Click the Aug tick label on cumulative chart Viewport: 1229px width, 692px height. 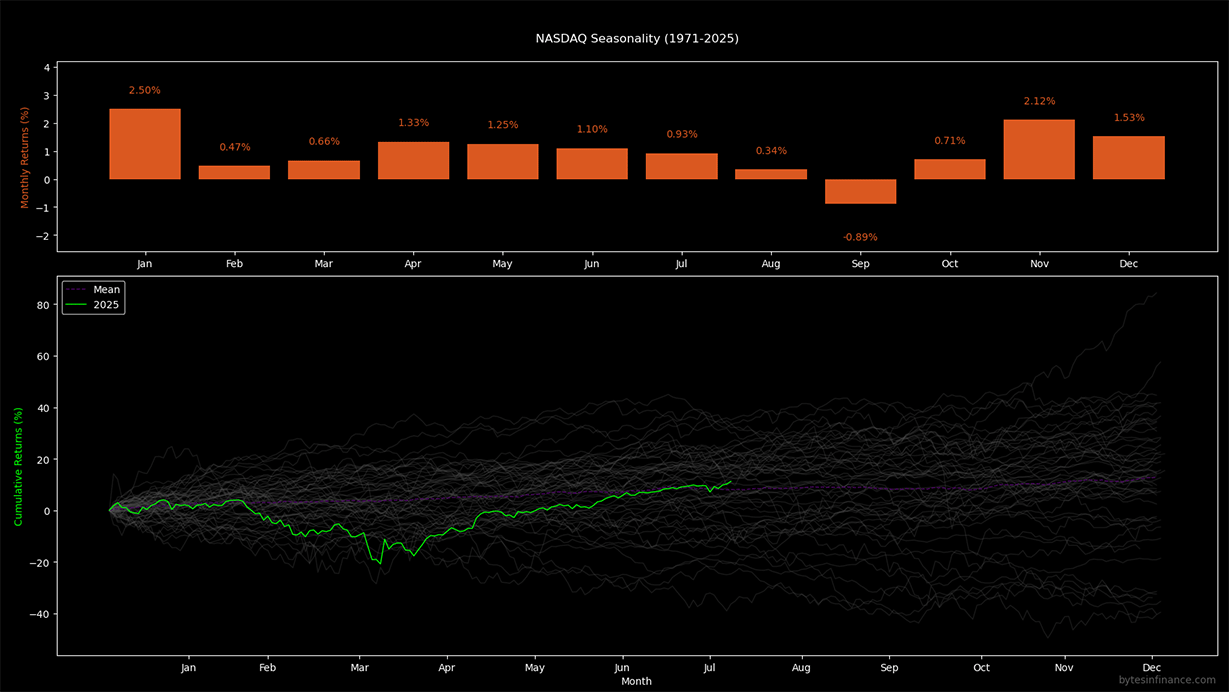[x=801, y=667]
